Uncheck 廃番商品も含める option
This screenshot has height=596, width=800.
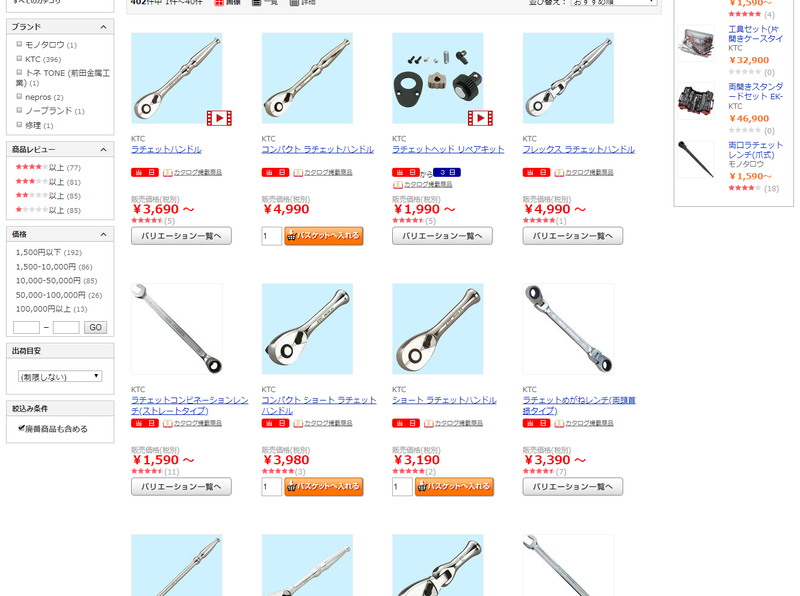tap(21, 428)
